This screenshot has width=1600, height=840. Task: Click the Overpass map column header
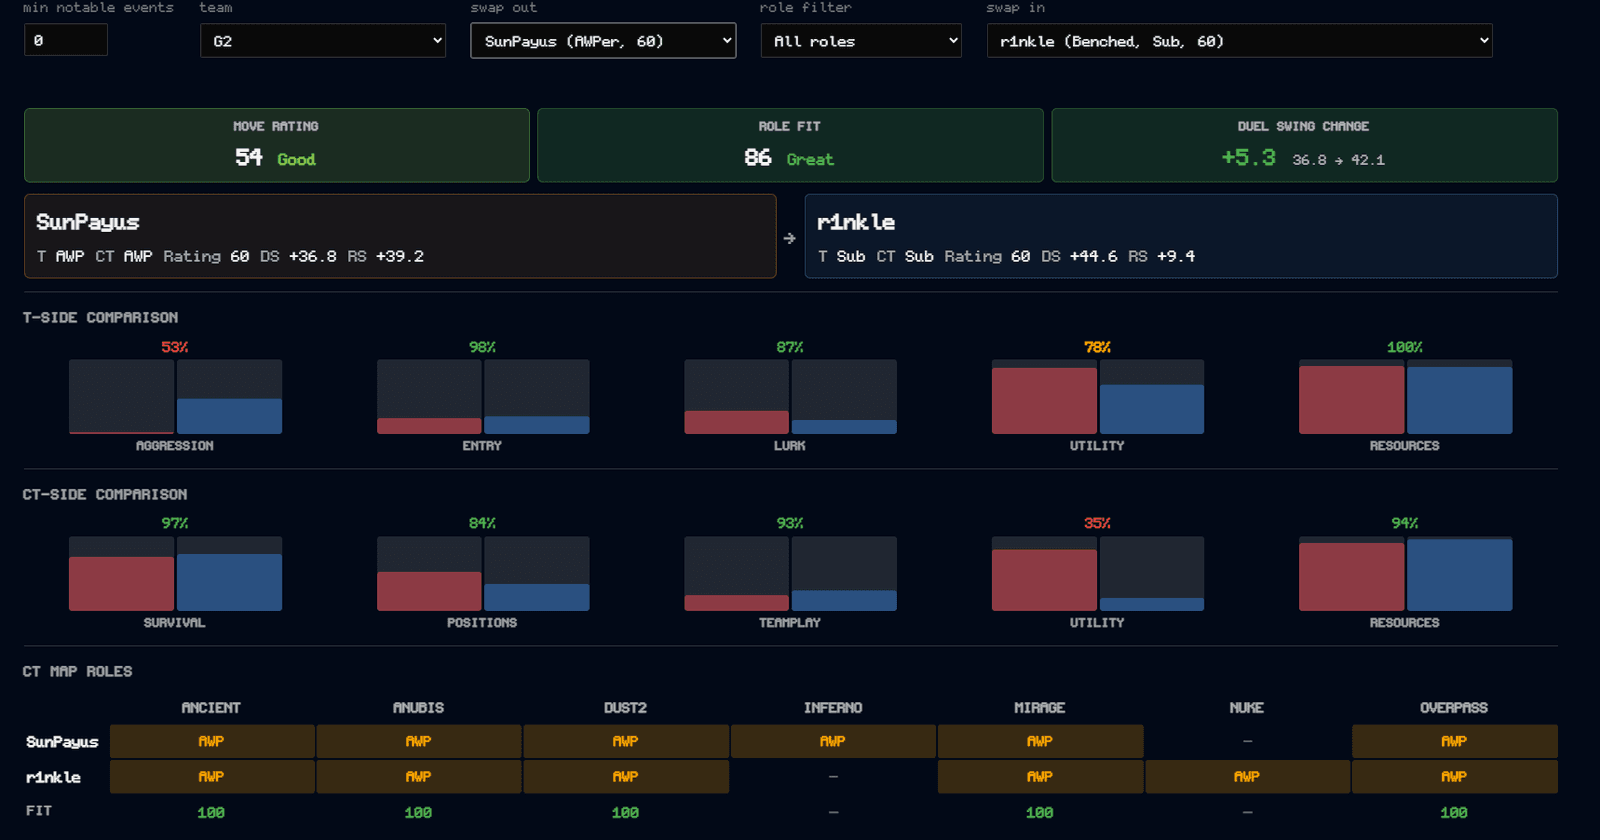(1454, 707)
